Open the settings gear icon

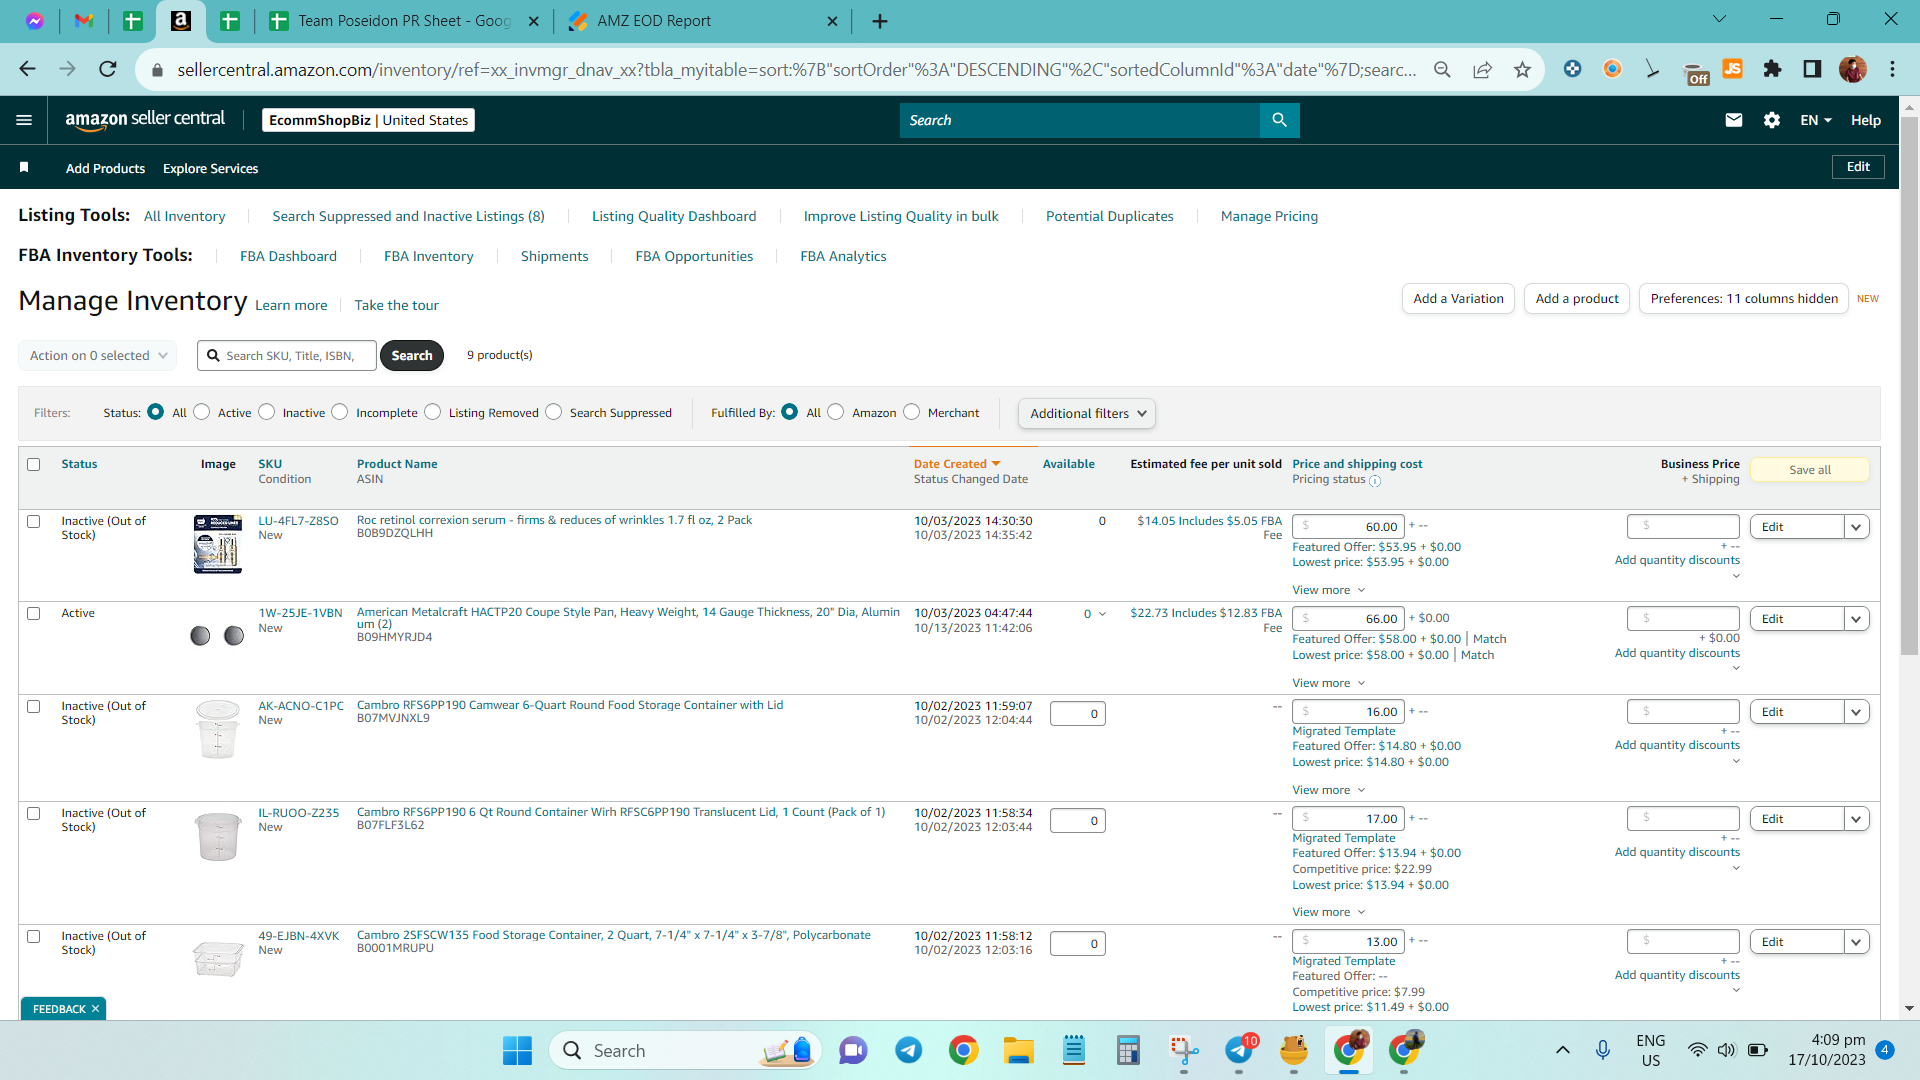tap(1772, 120)
